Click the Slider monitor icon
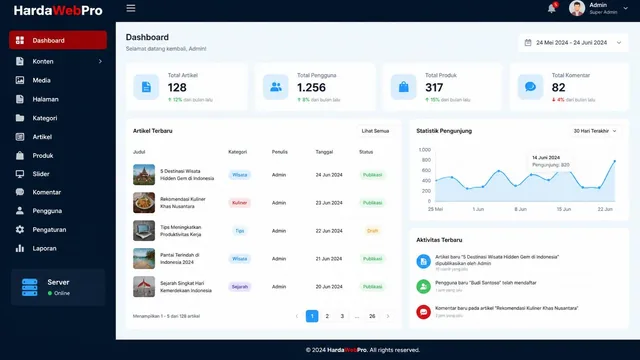 click(20, 174)
